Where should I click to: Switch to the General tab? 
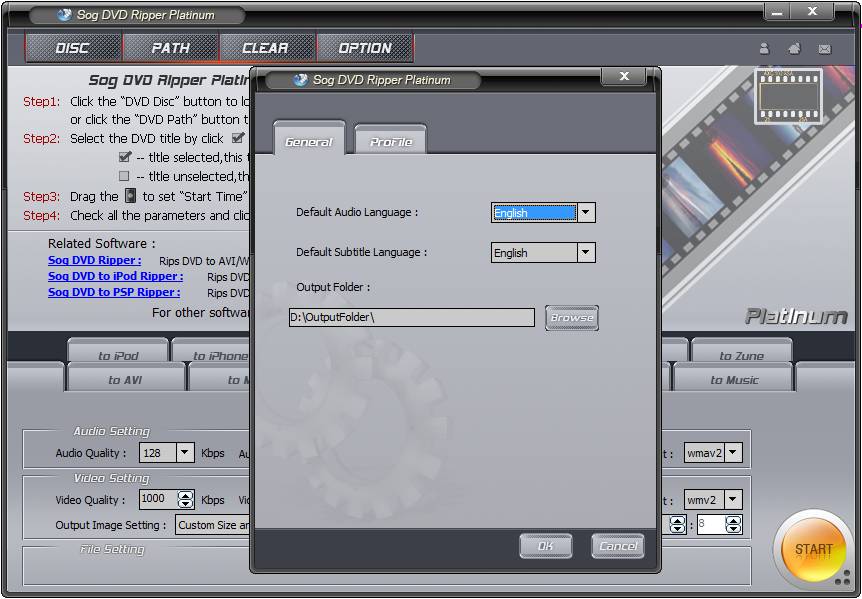click(x=309, y=138)
